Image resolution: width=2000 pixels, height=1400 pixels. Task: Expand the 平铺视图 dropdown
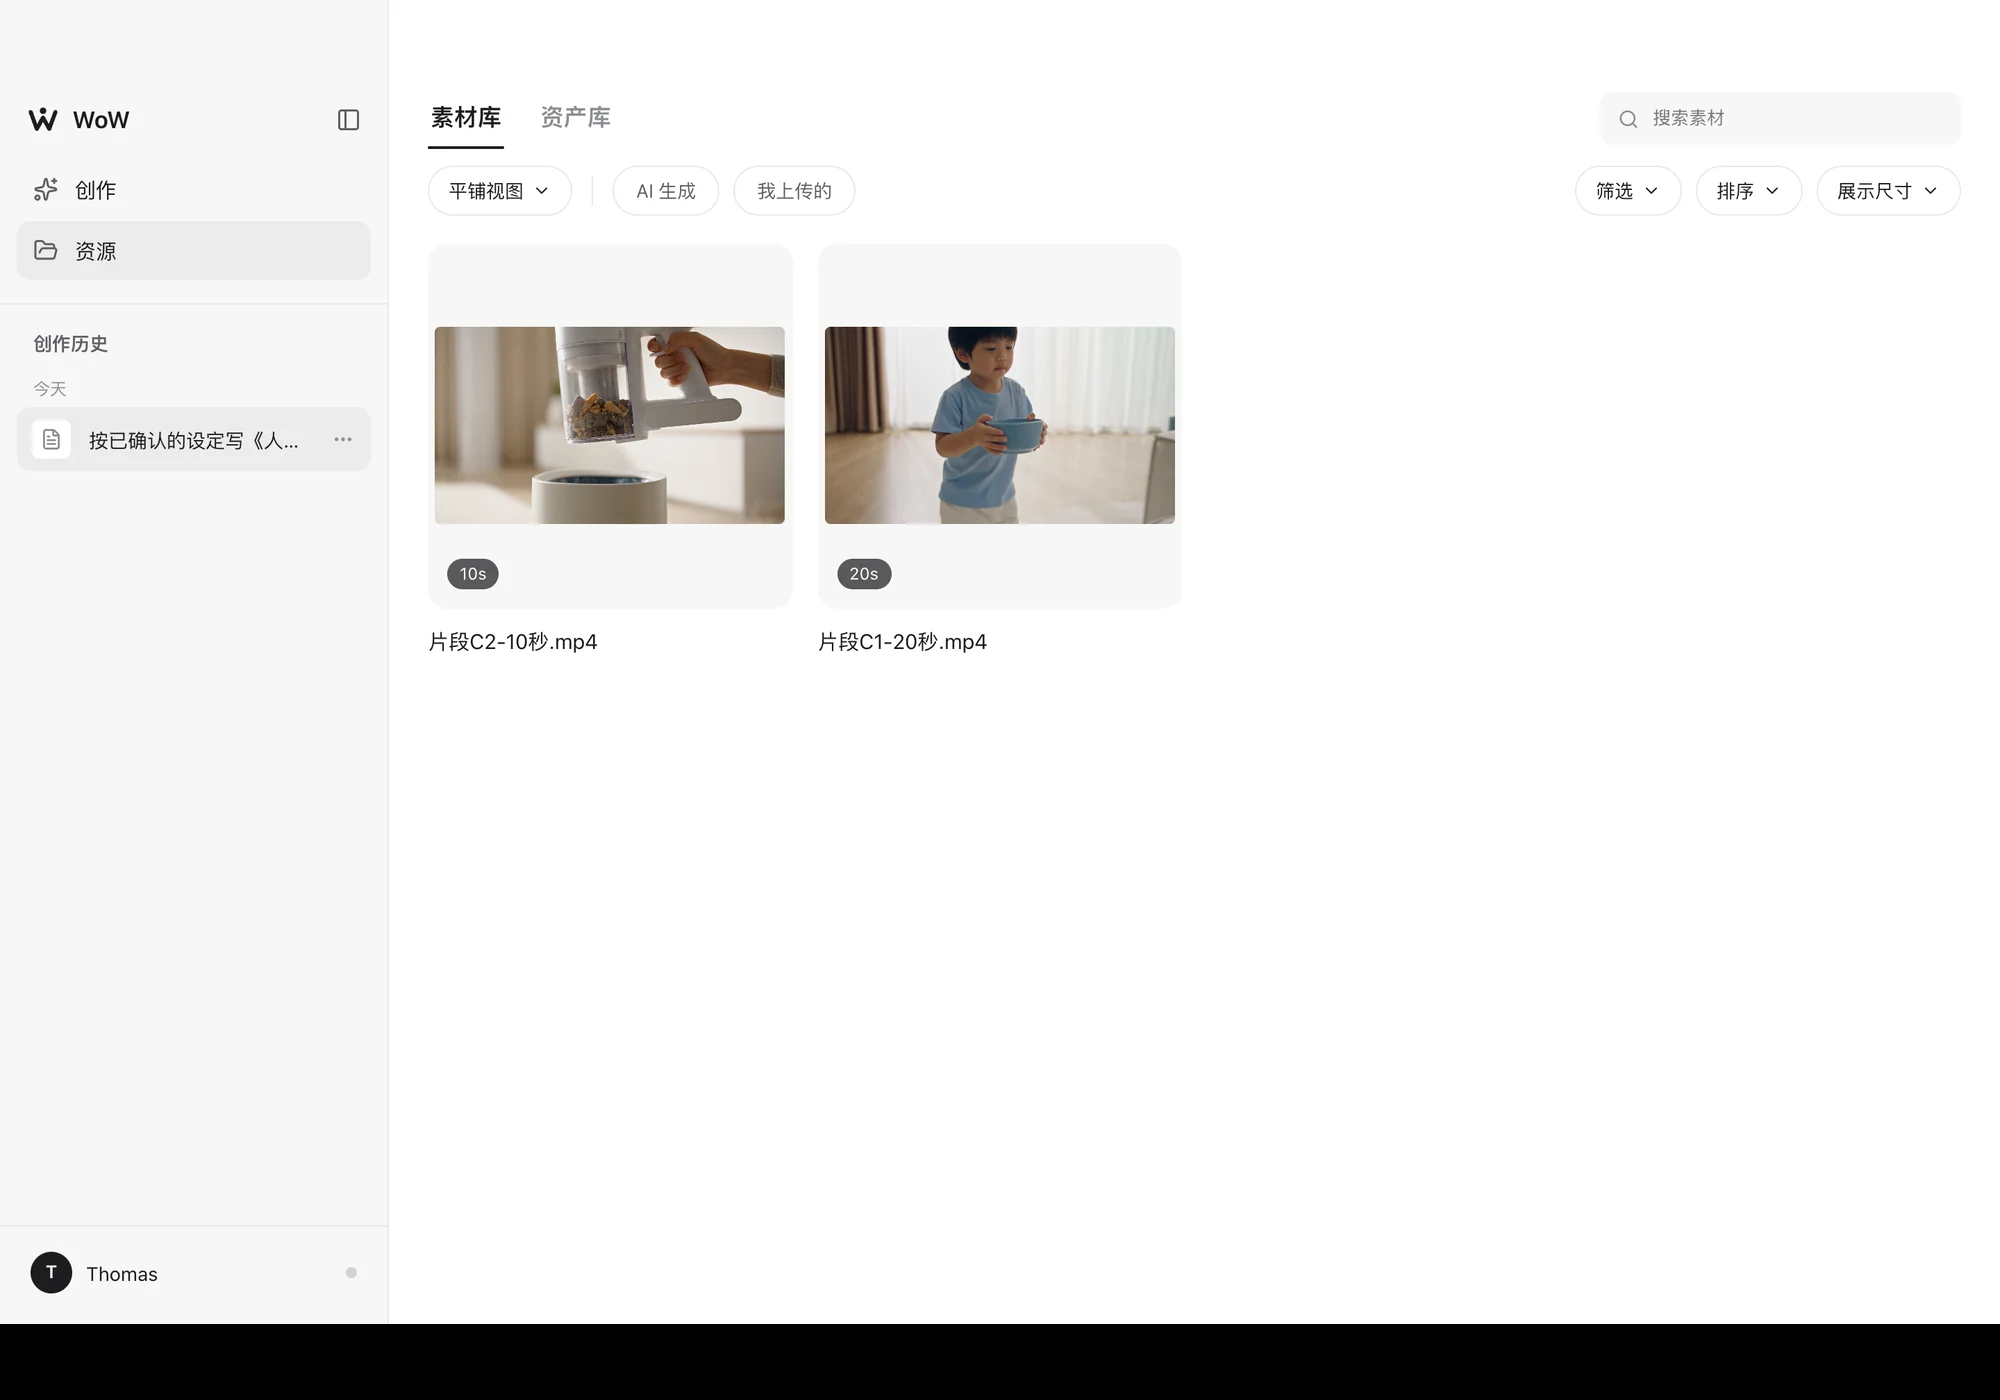[500, 191]
